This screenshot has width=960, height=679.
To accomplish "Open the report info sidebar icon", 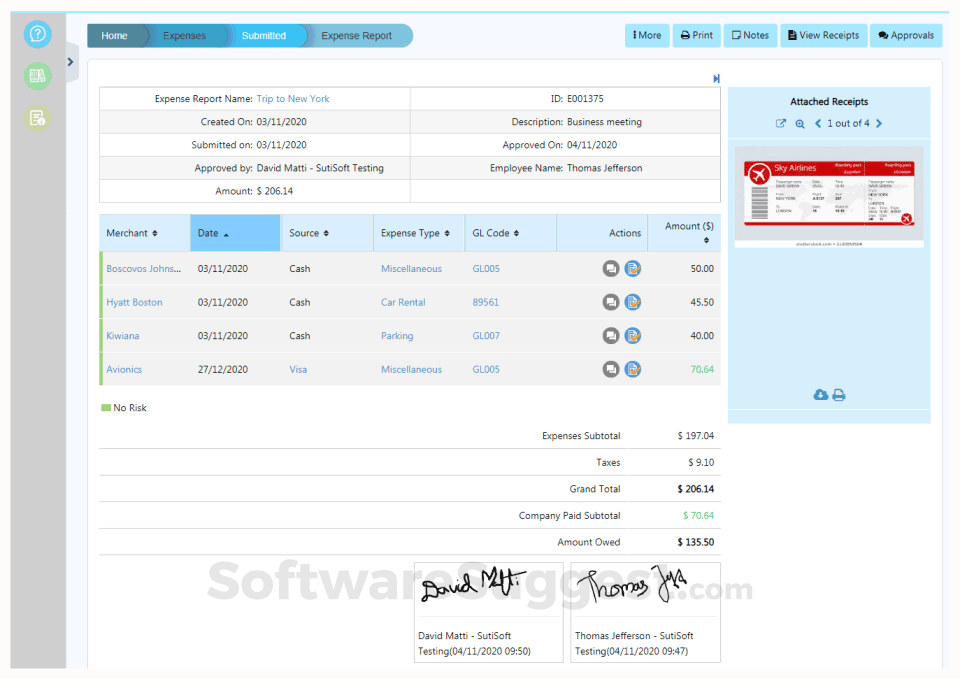I will (37, 118).
